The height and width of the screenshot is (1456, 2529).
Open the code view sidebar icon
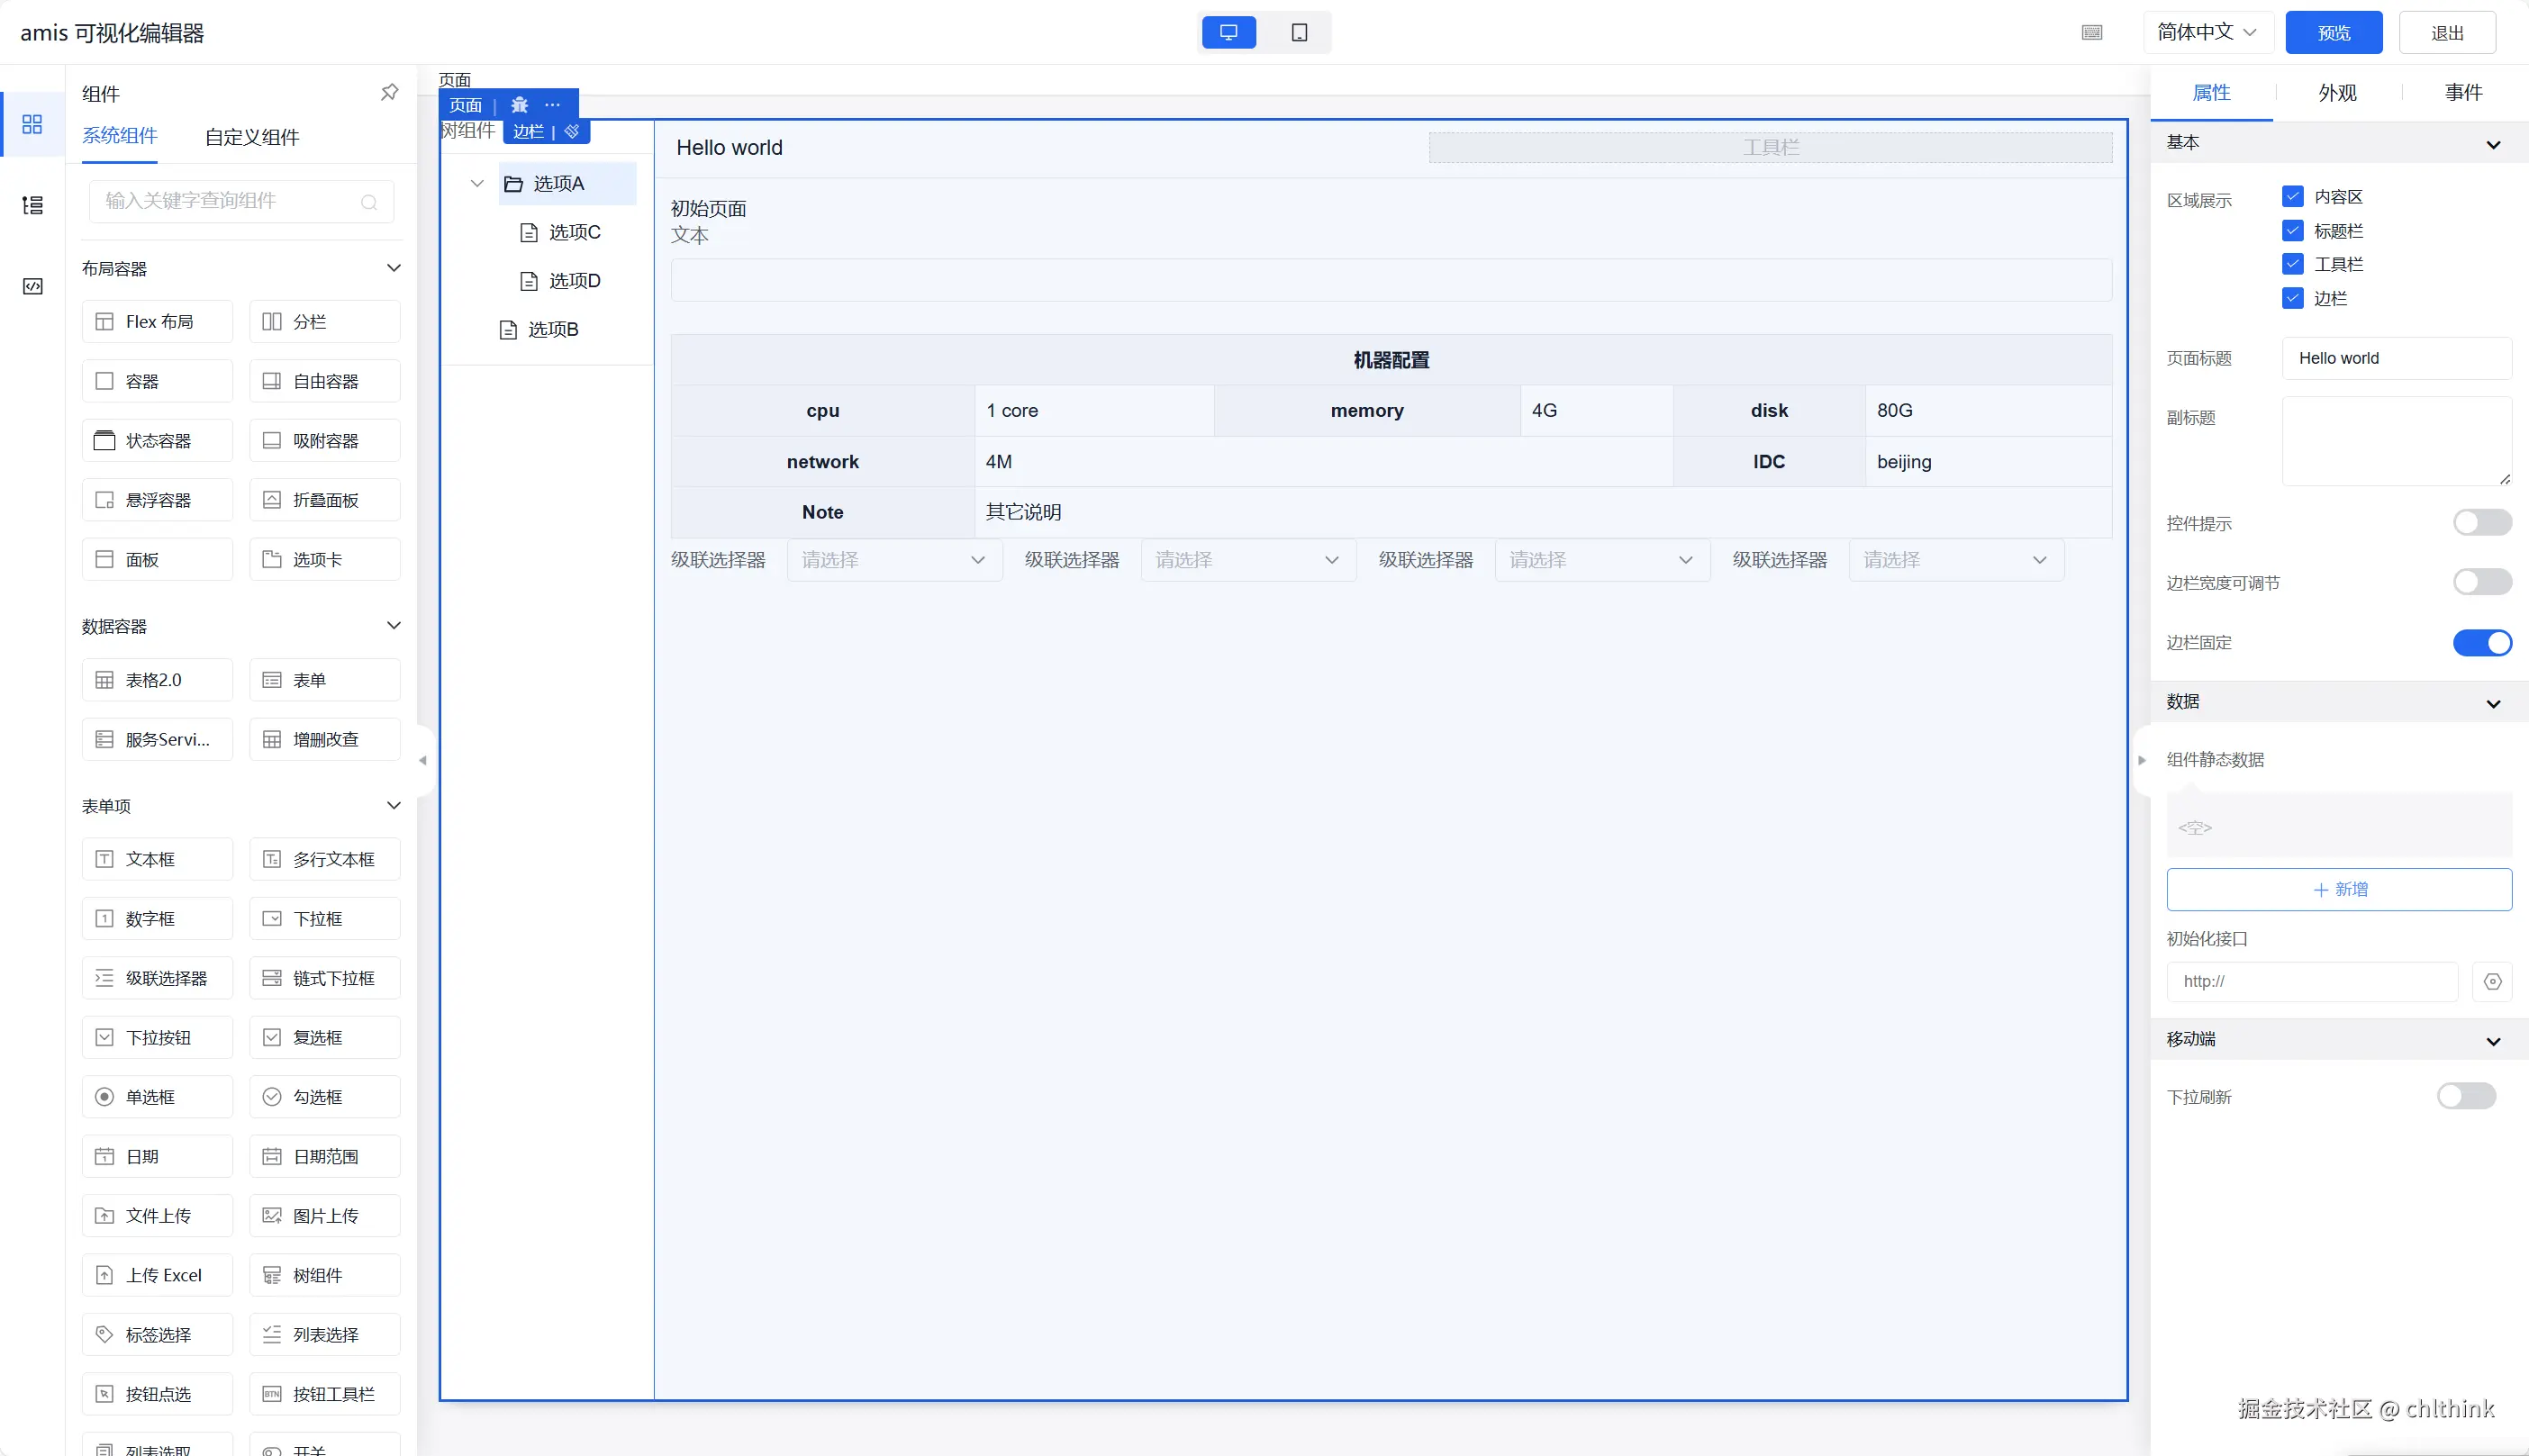[x=32, y=287]
